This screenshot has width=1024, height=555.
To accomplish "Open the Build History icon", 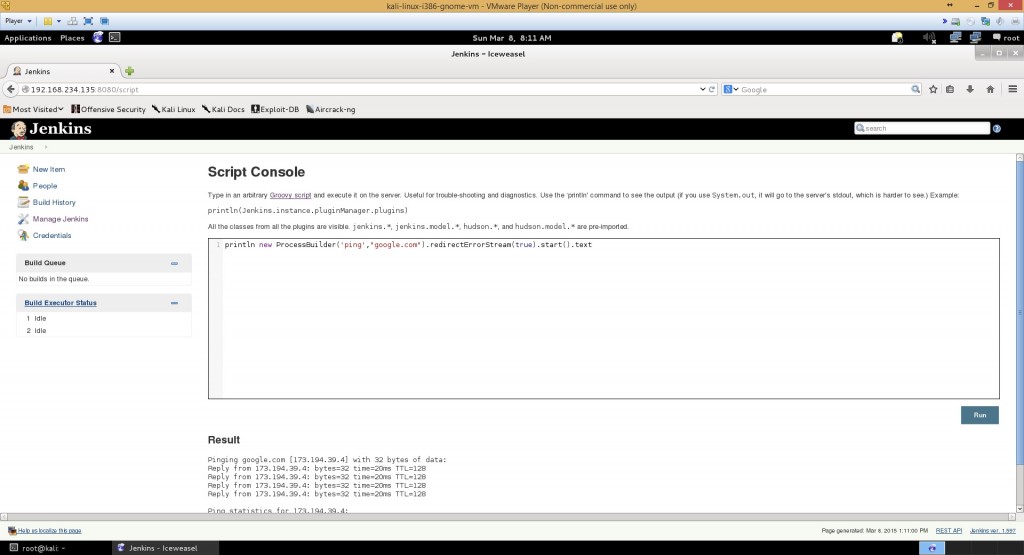I will click(x=24, y=202).
